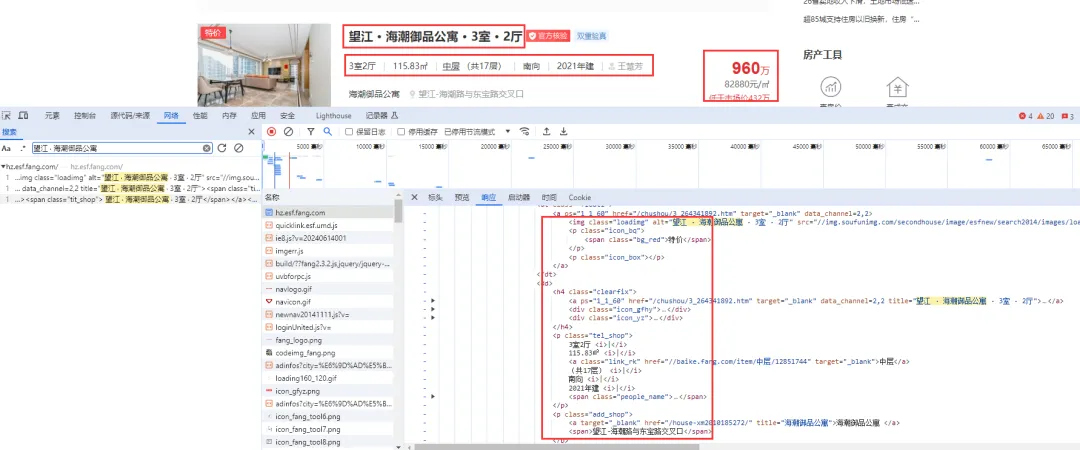Expand the span class="people_name" code line
Screen dimensions: 1080x450
tap(433, 397)
